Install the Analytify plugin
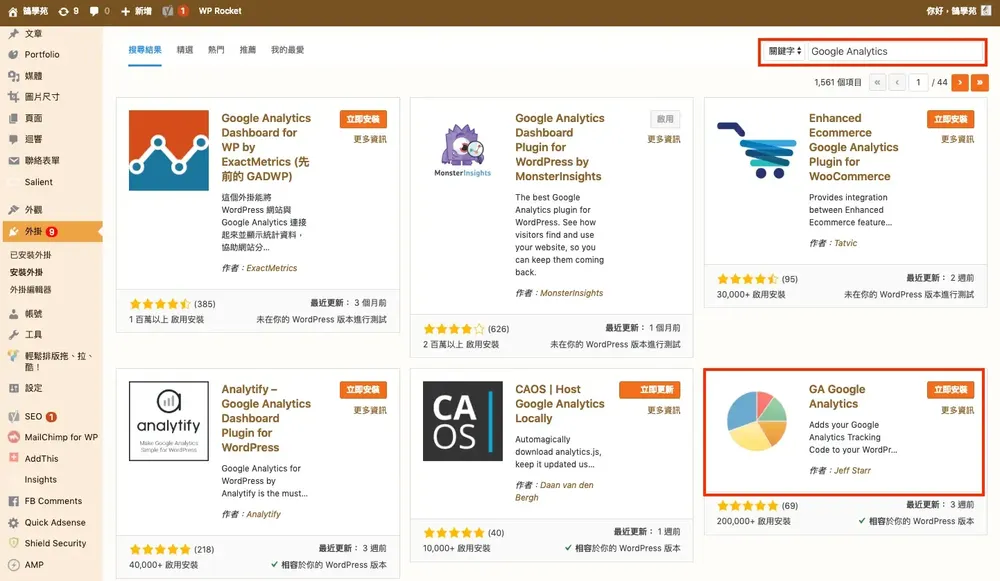Image resolution: width=1000 pixels, height=581 pixels. pyautogui.click(x=363, y=390)
